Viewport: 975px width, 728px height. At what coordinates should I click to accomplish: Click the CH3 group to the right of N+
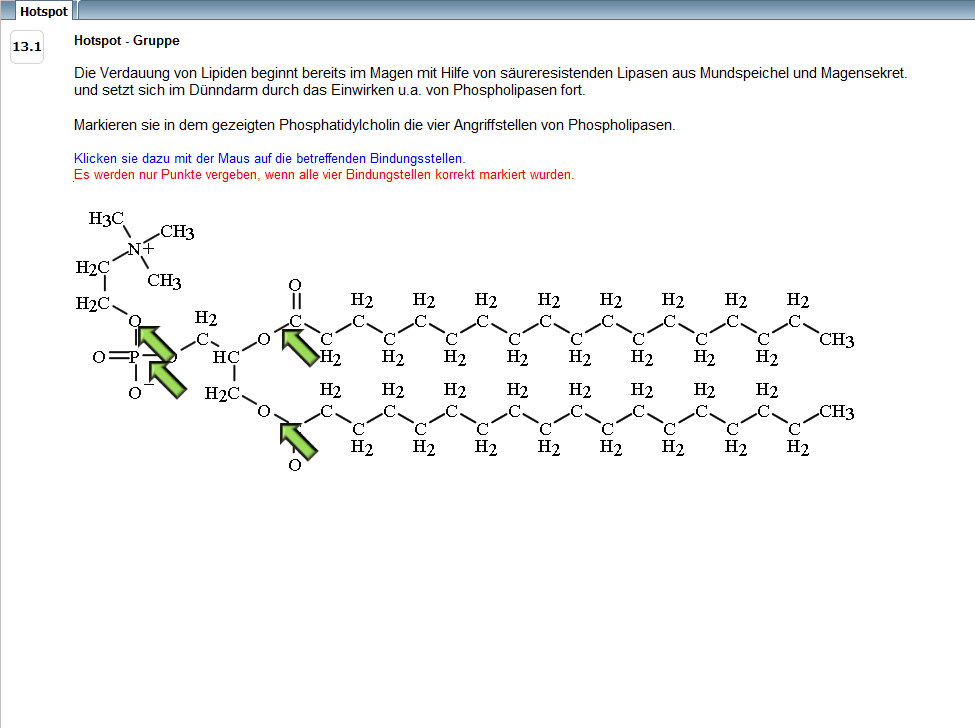pyautogui.click(x=177, y=232)
